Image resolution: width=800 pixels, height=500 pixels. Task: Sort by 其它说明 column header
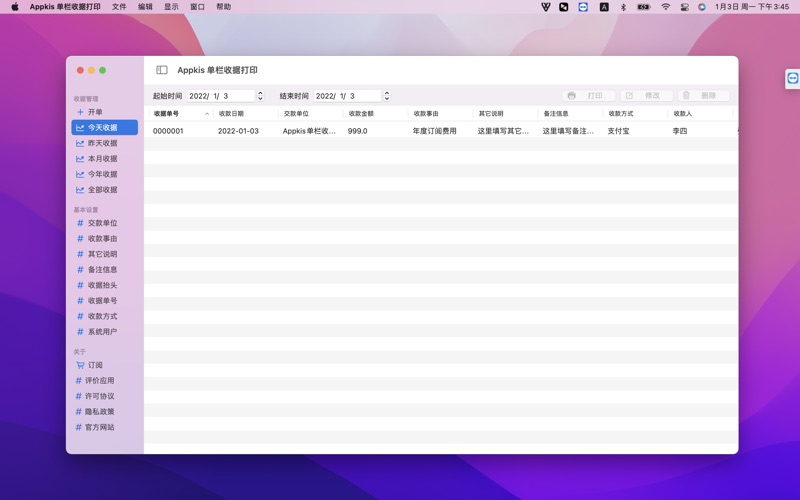point(506,114)
